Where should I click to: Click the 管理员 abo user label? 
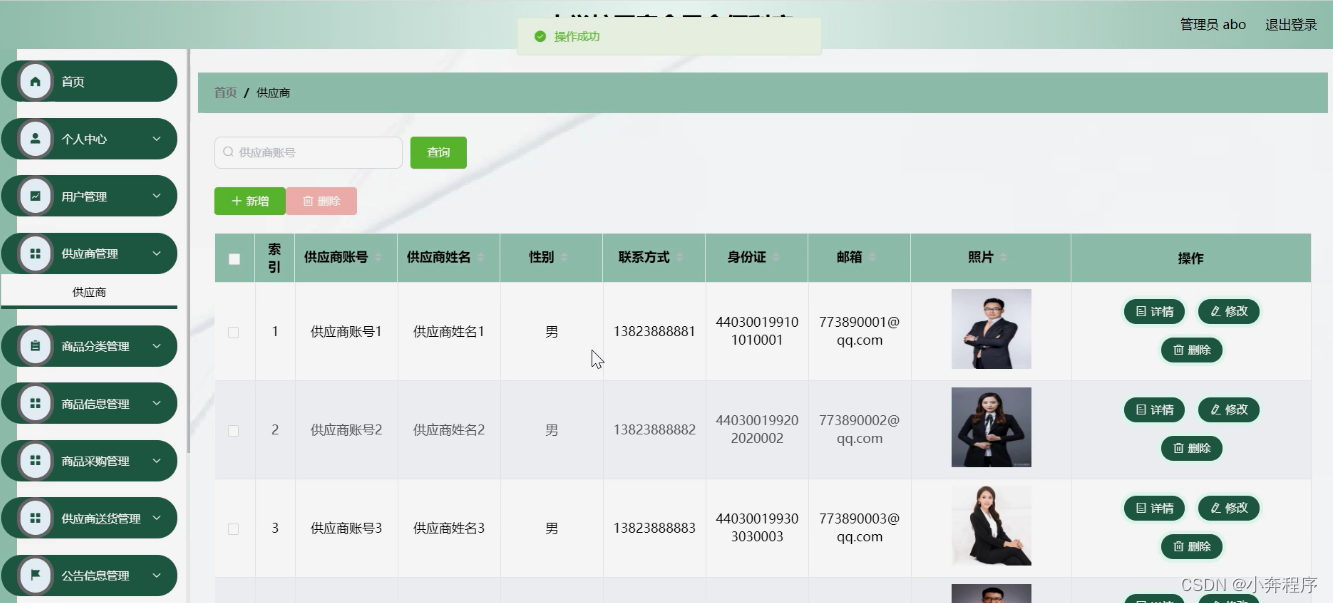coord(1213,25)
